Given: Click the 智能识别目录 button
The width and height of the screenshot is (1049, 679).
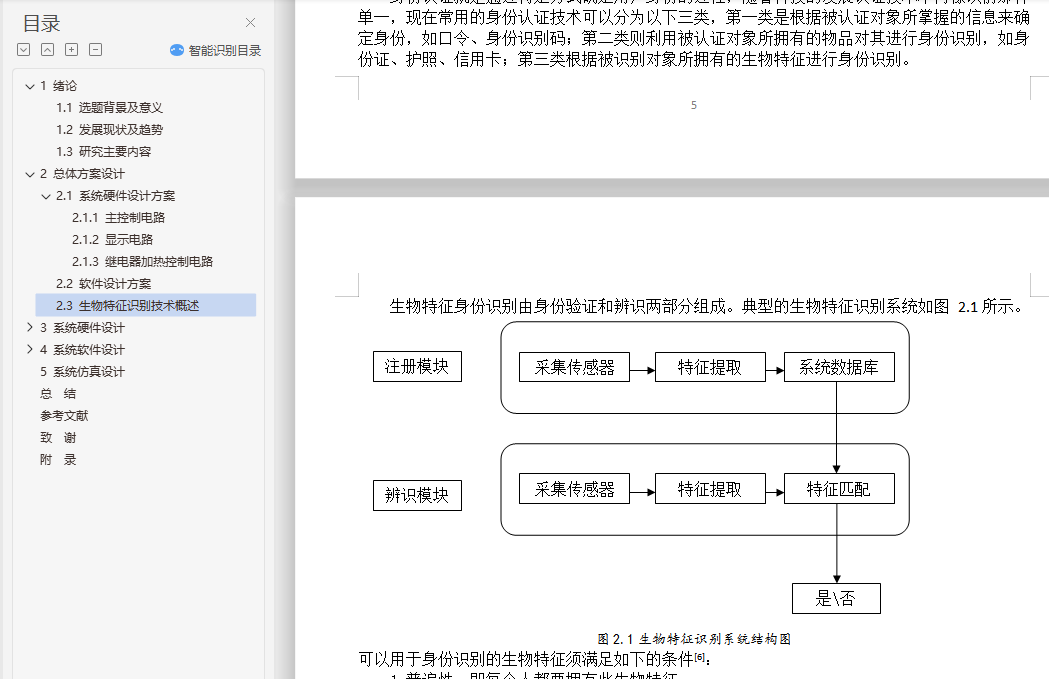Looking at the screenshot, I should click(x=215, y=50).
